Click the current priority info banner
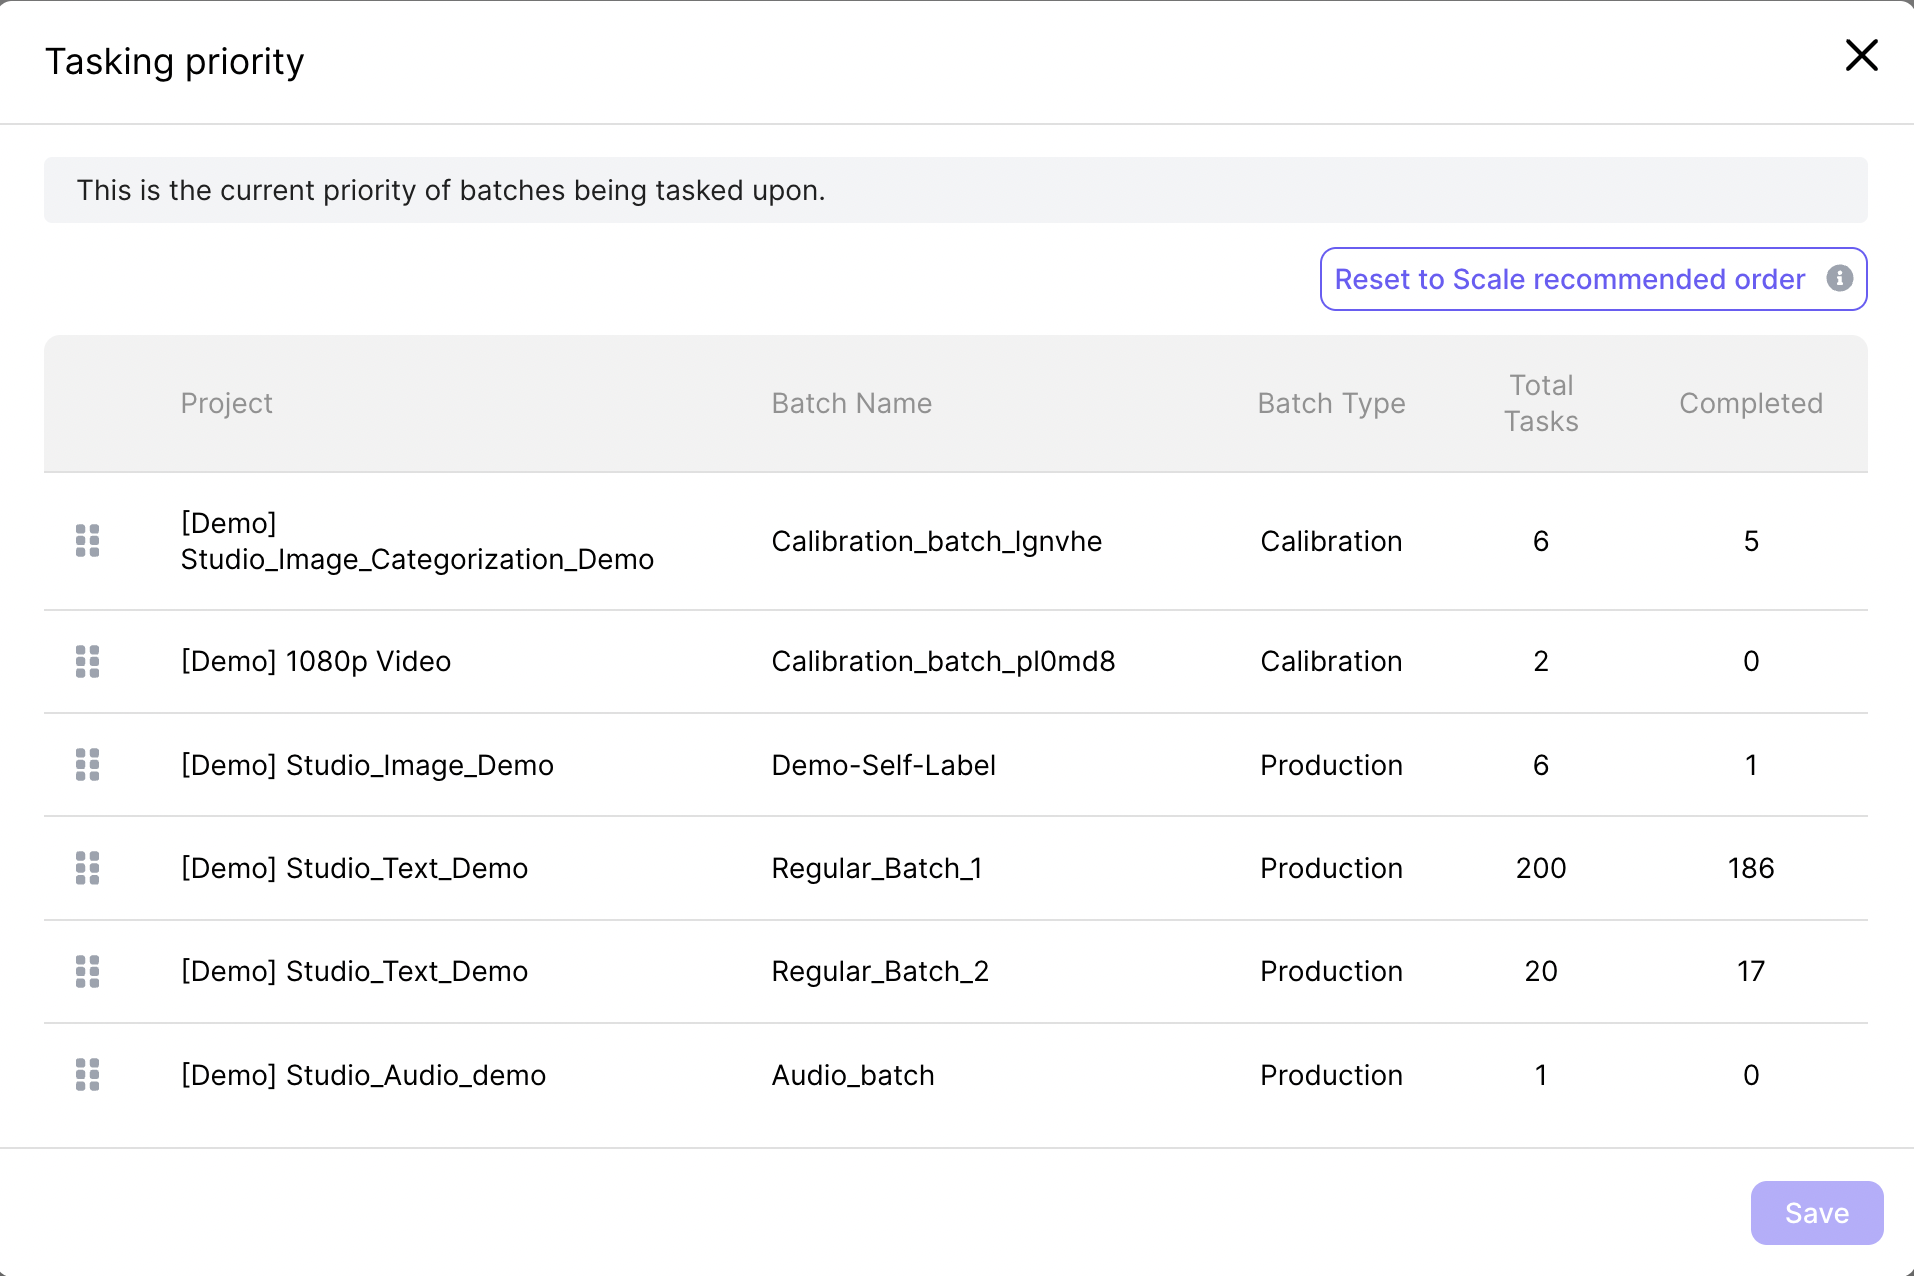This screenshot has width=1914, height=1276. (955, 190)
